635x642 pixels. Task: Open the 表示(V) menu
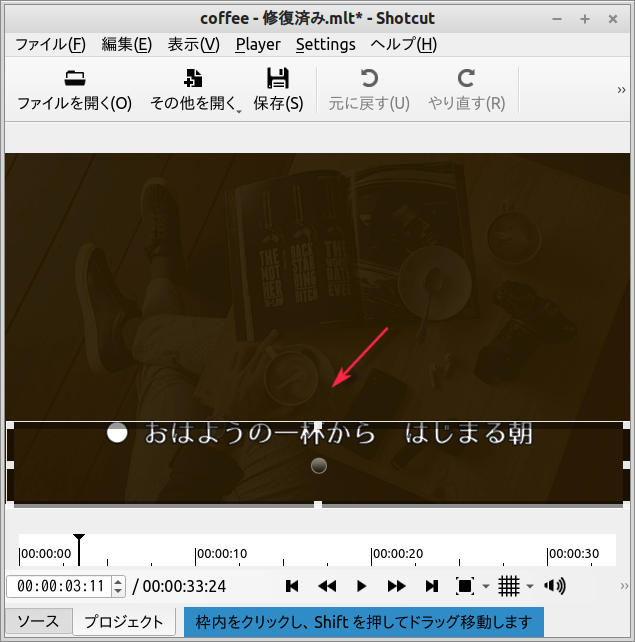[x=194, y=44]
